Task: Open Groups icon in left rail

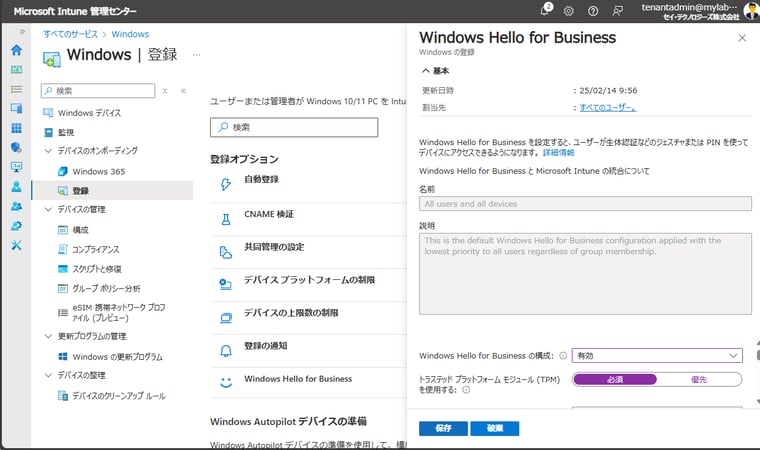Action: pyautogui.click(x=16, y=206)
